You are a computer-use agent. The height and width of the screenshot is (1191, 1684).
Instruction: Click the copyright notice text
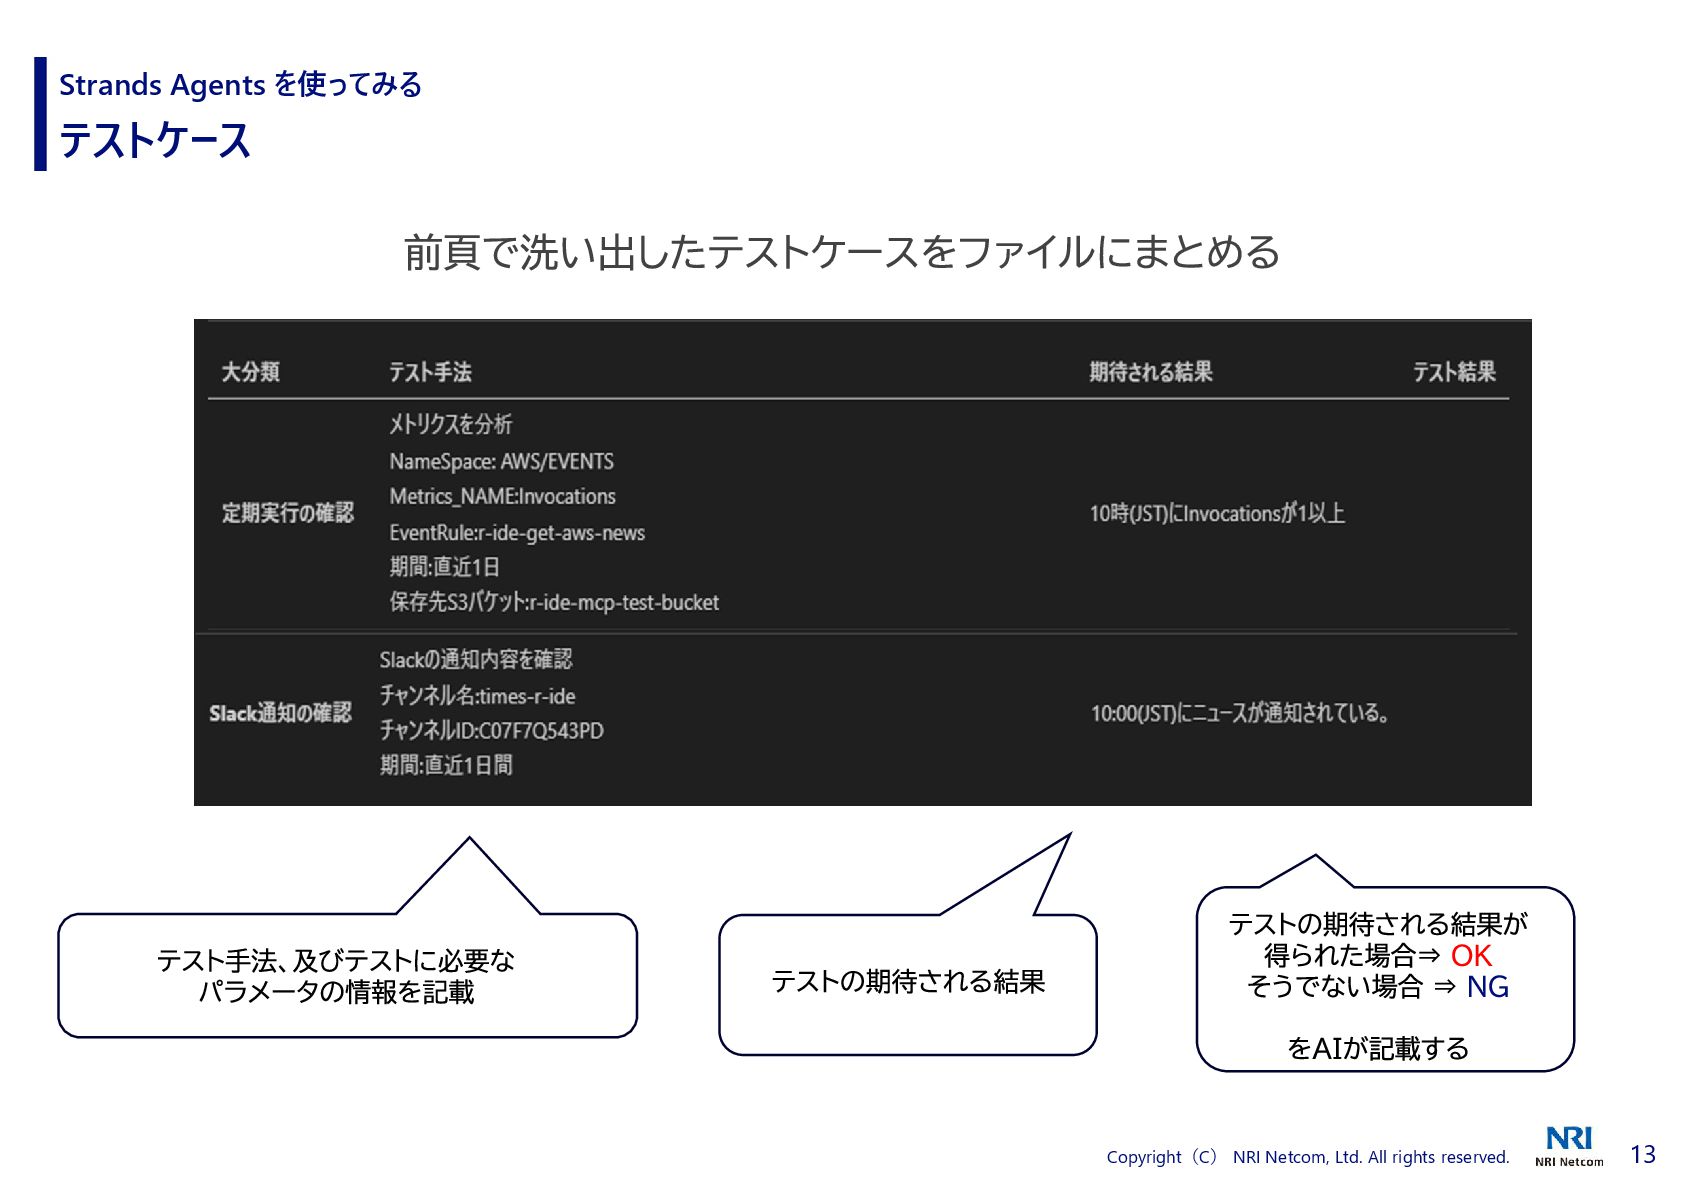1307,1157
